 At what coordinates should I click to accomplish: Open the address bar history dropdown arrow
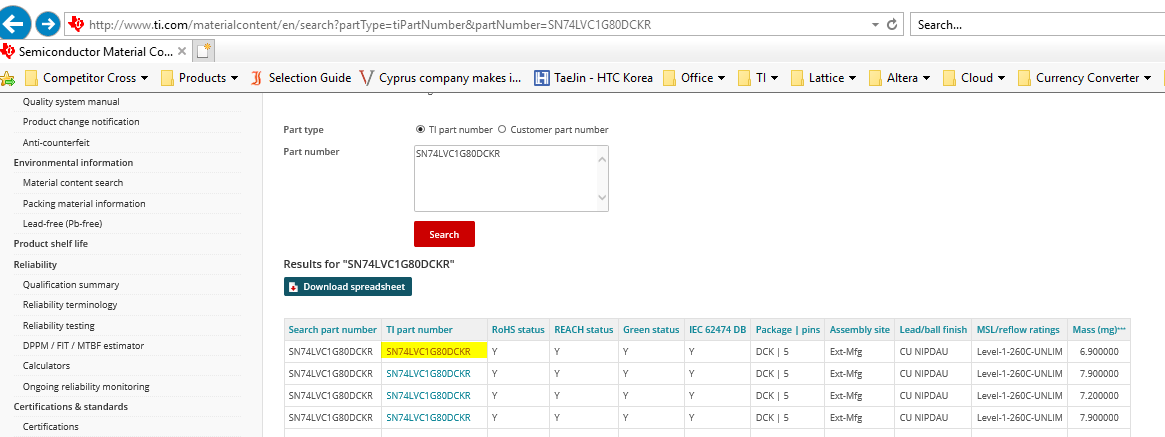pyautogui.click(x=875, y=24)
